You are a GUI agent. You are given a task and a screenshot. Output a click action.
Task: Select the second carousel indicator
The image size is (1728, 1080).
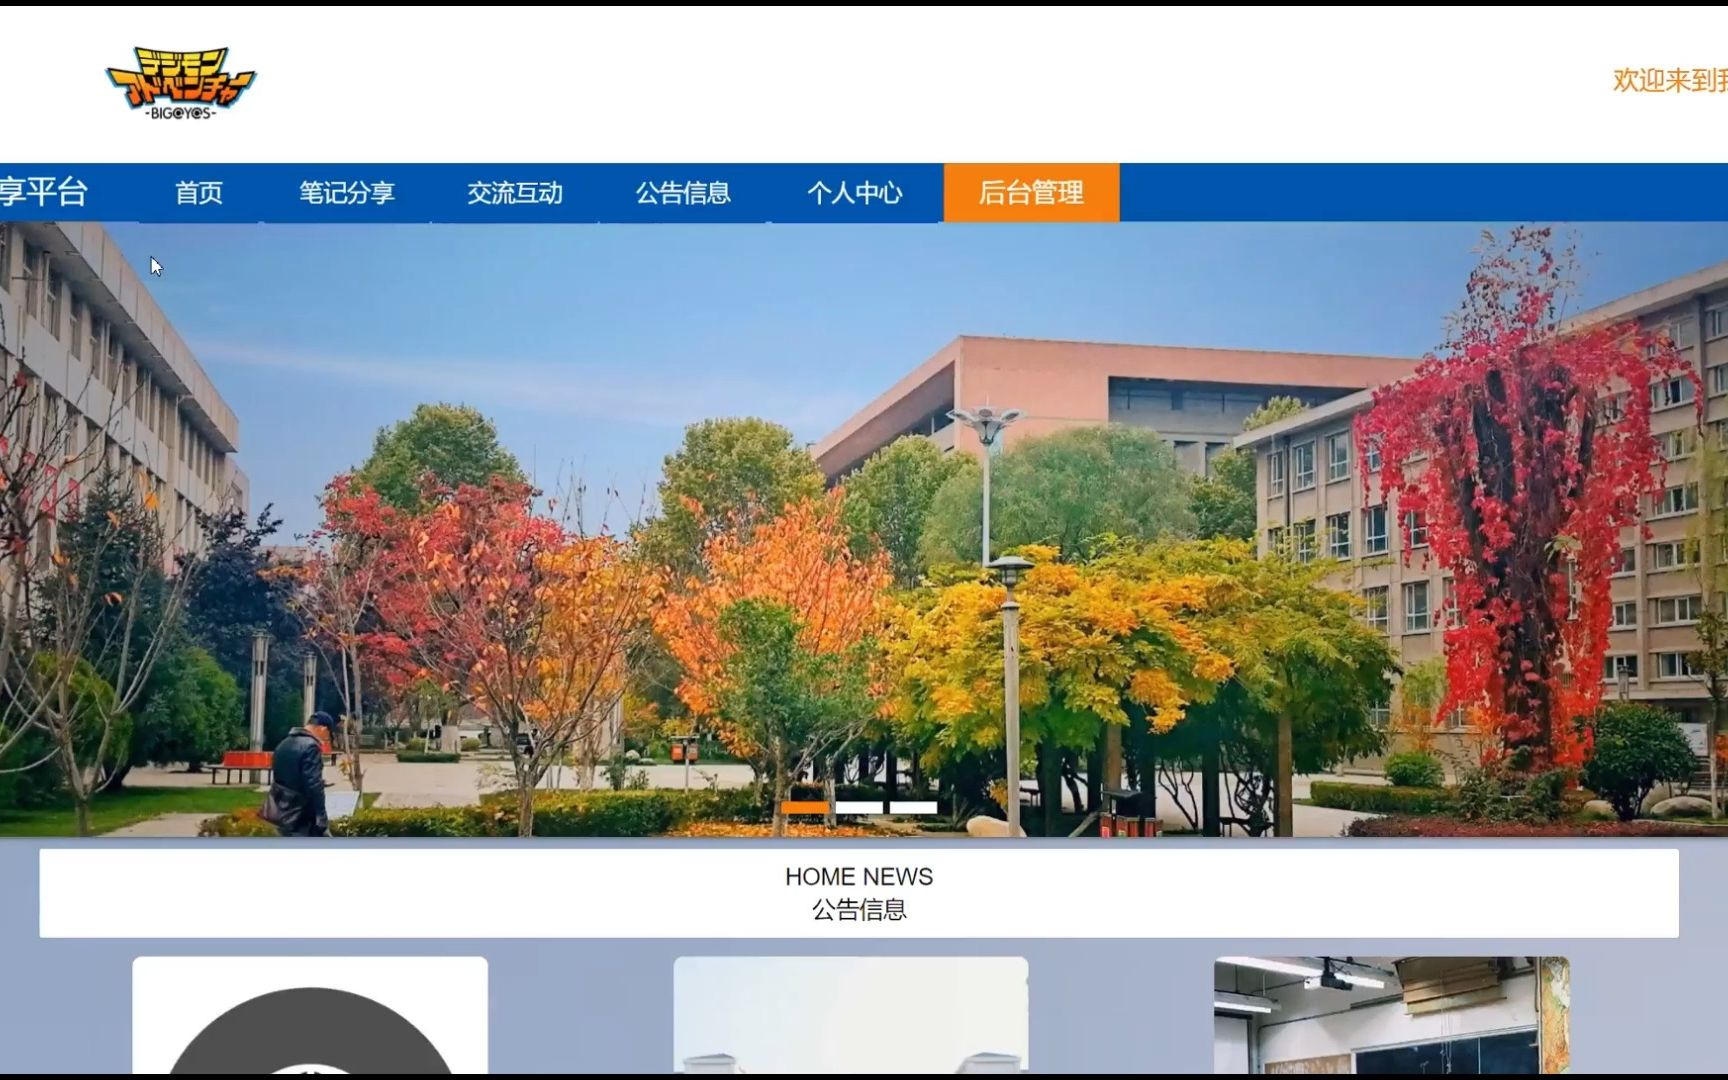tap(859, 807)
